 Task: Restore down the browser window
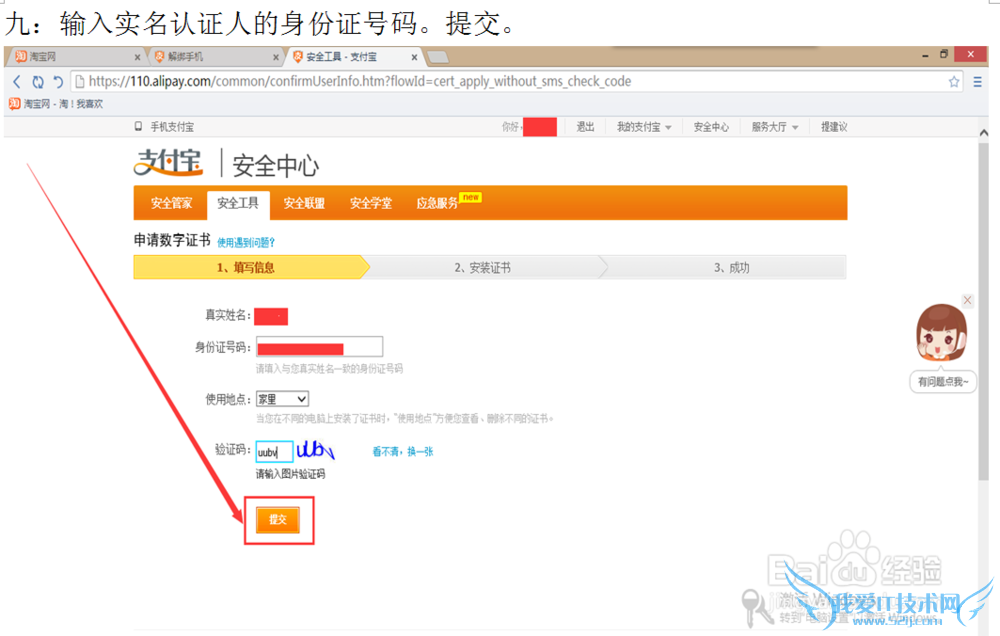coord(944,55)
